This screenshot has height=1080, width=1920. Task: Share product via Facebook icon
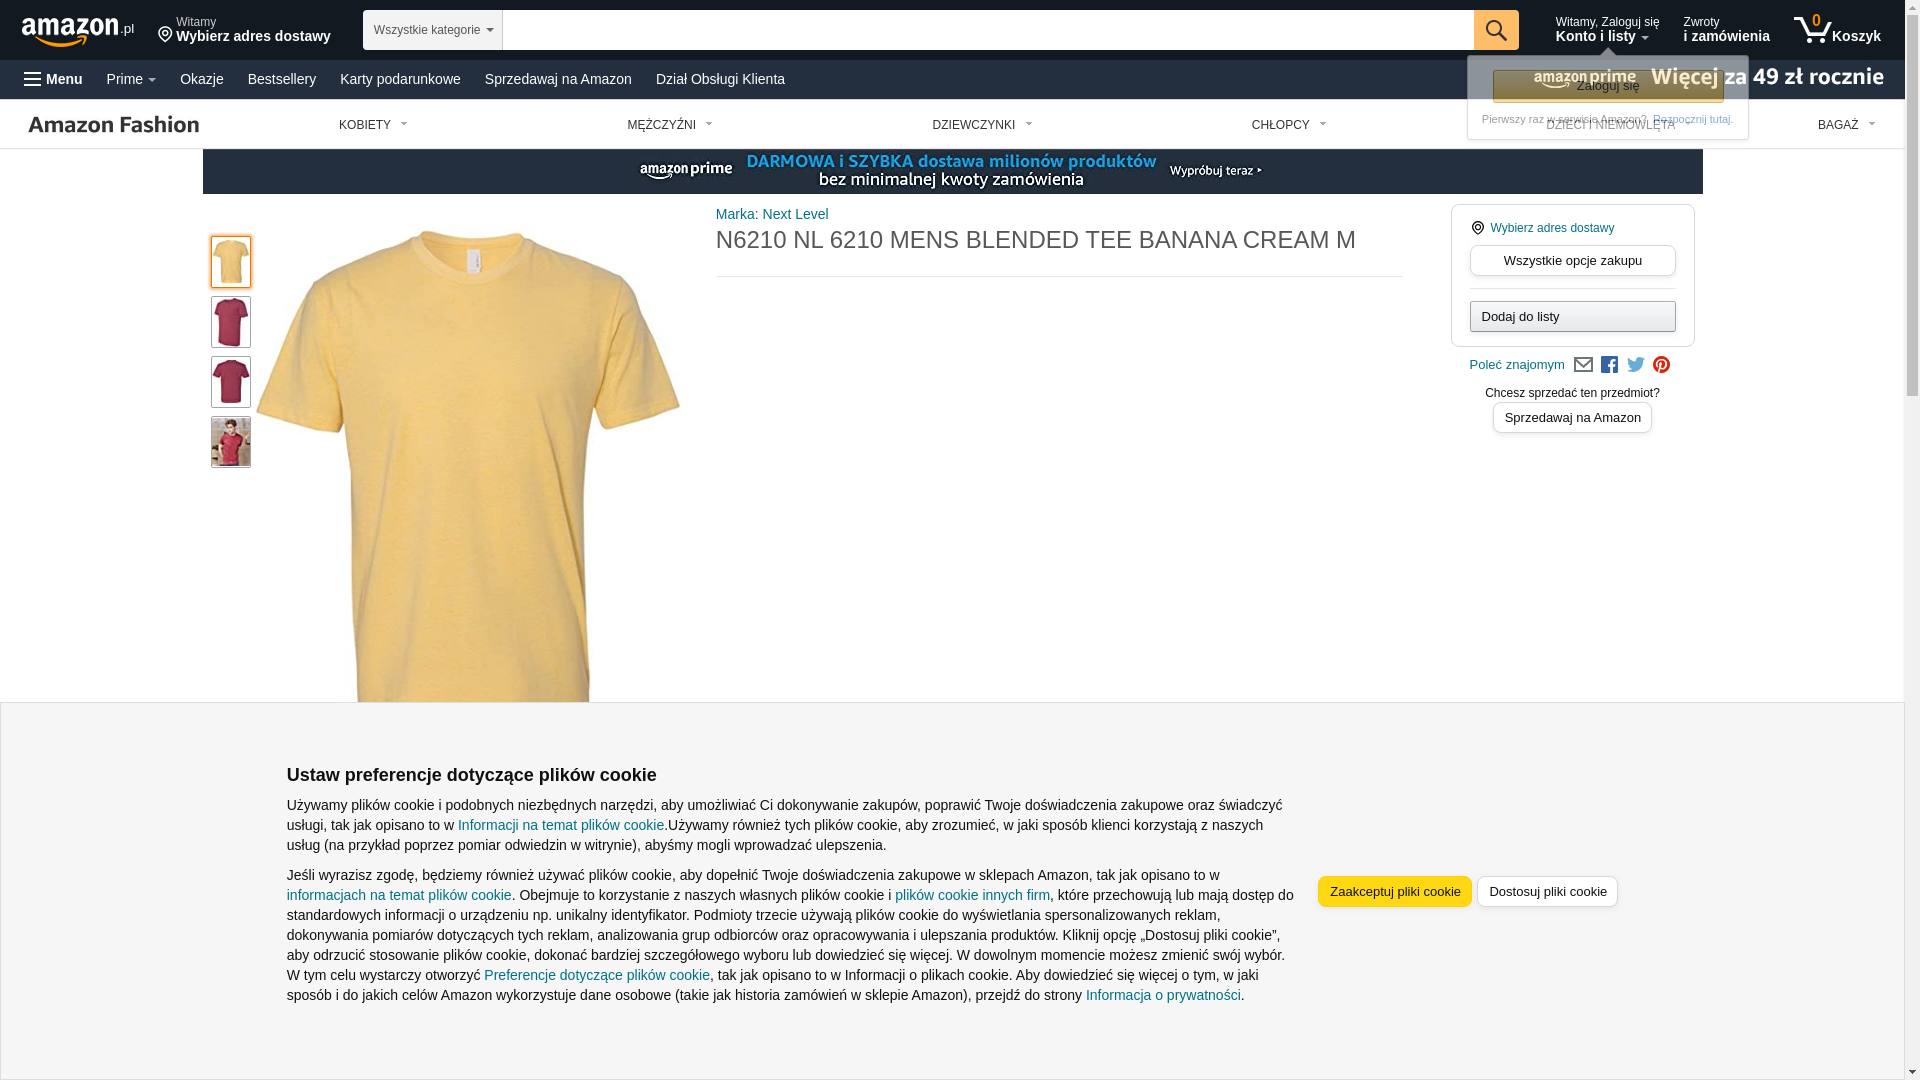(1609, 365)
